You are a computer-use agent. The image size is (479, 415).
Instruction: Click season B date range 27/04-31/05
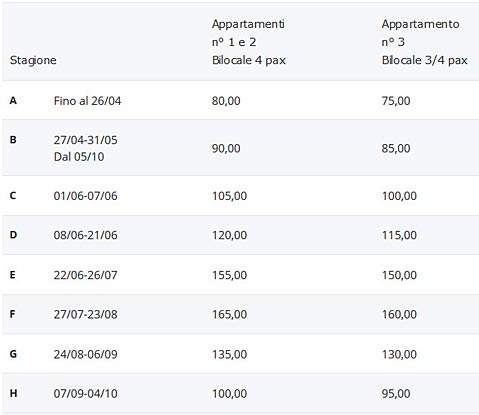[85, 140]
